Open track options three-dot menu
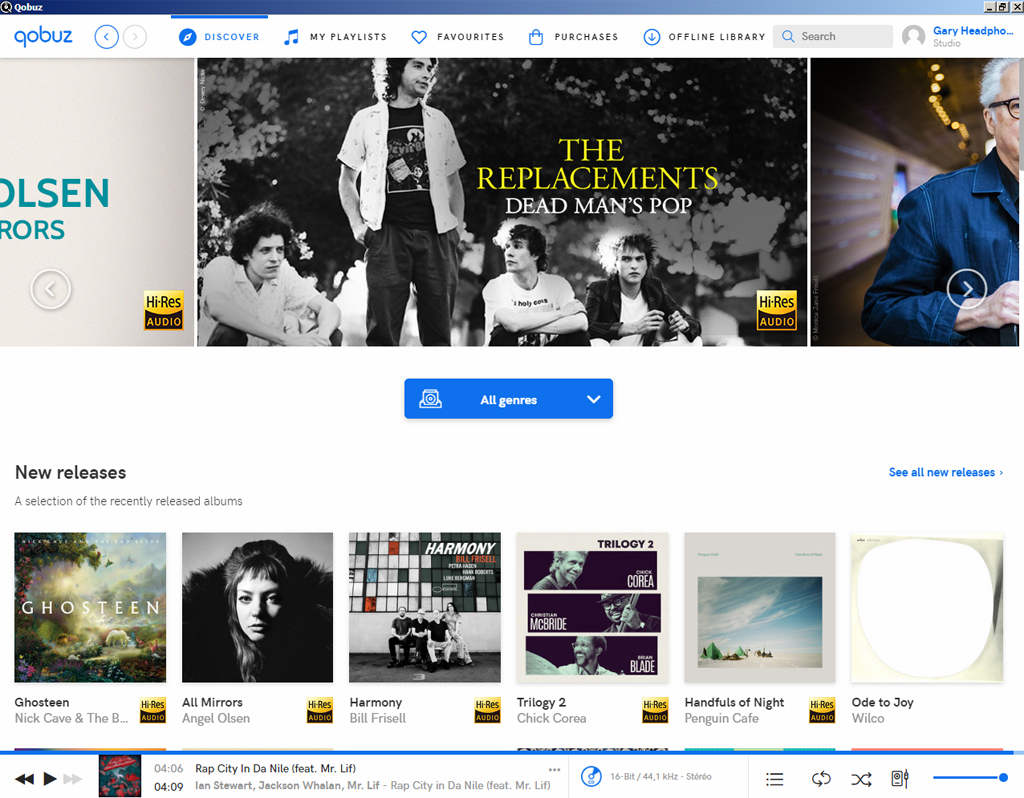 coord(554,769)
